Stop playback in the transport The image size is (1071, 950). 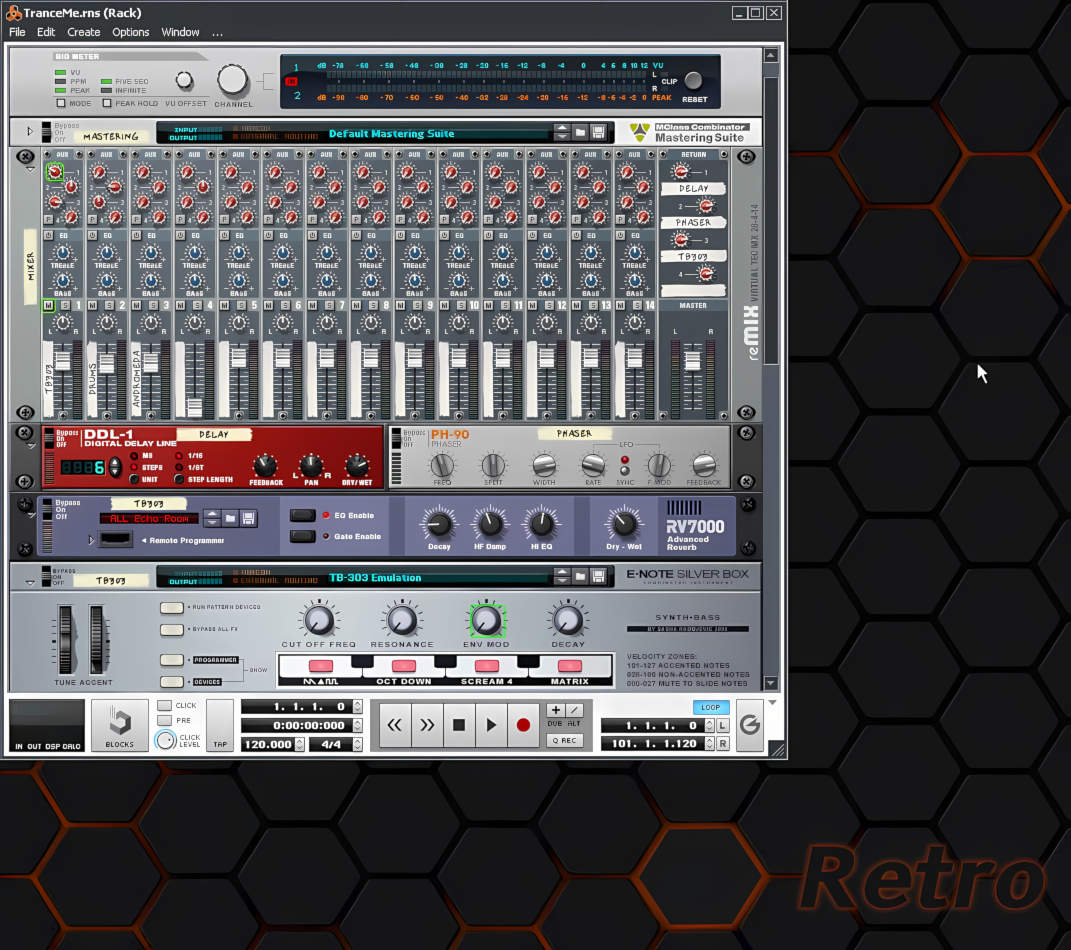459,725
